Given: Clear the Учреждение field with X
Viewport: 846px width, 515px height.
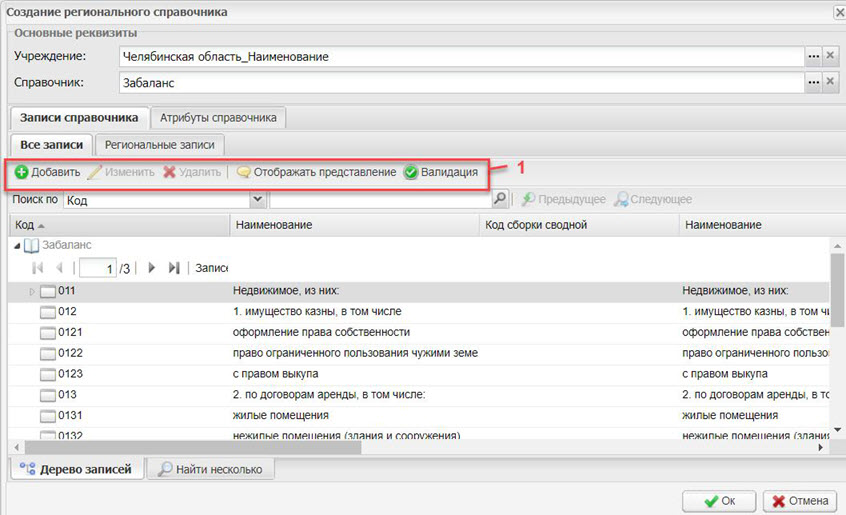Looking at the screenshot, I should coord(831,57).
